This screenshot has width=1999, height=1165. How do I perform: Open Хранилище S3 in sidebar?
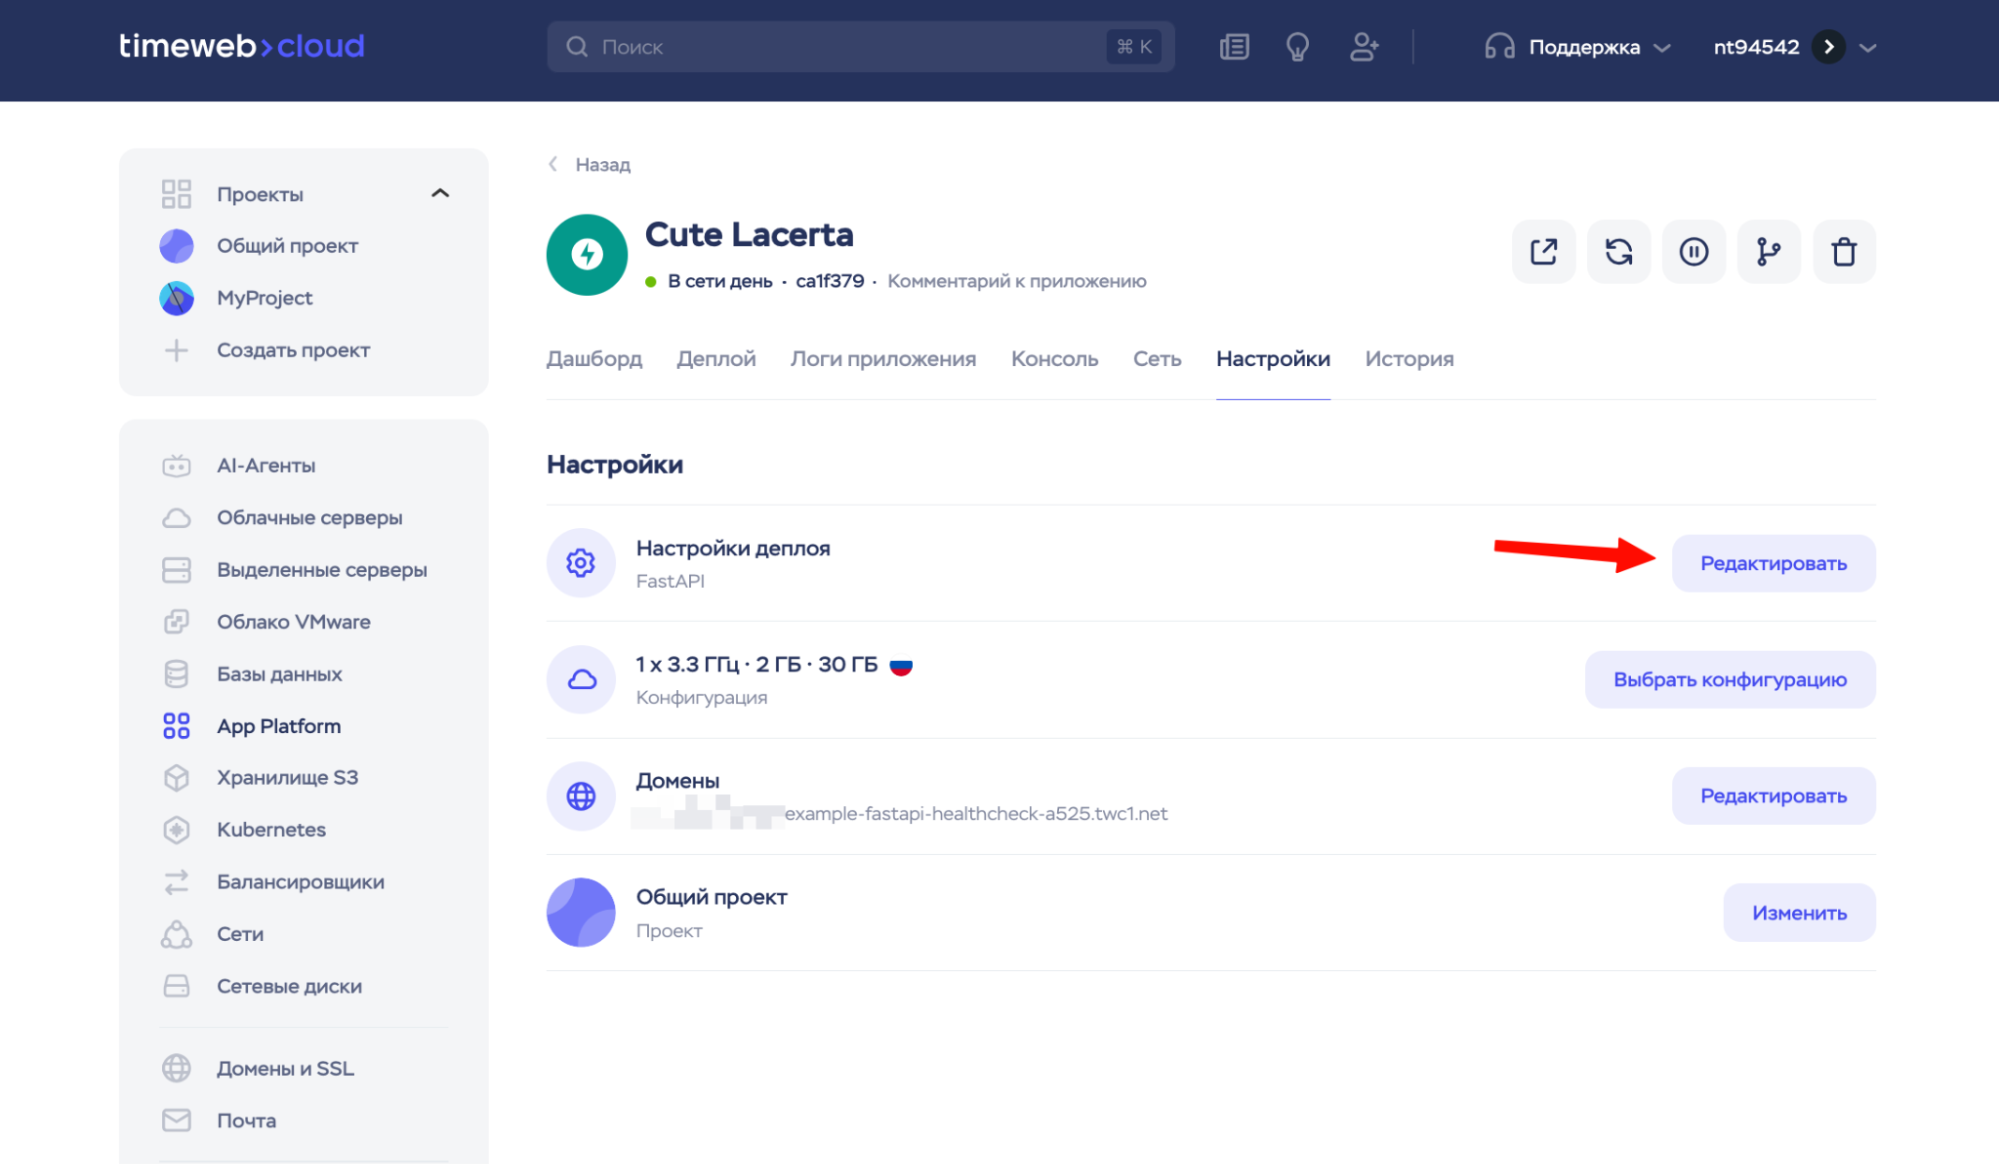(x=287, y=778)
